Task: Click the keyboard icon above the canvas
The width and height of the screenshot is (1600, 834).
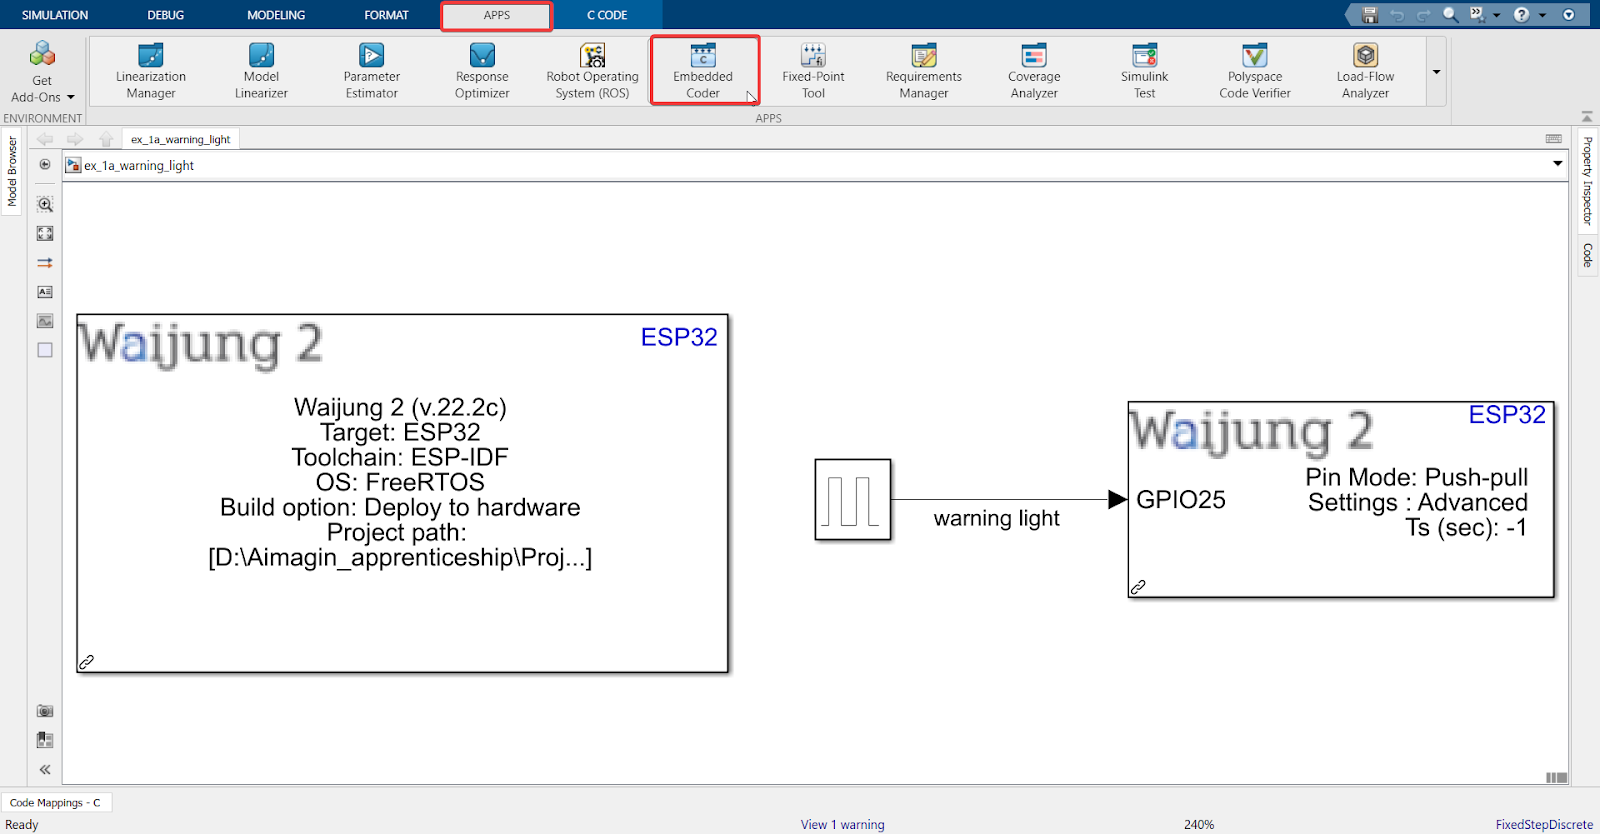Action: point(1554,139)
